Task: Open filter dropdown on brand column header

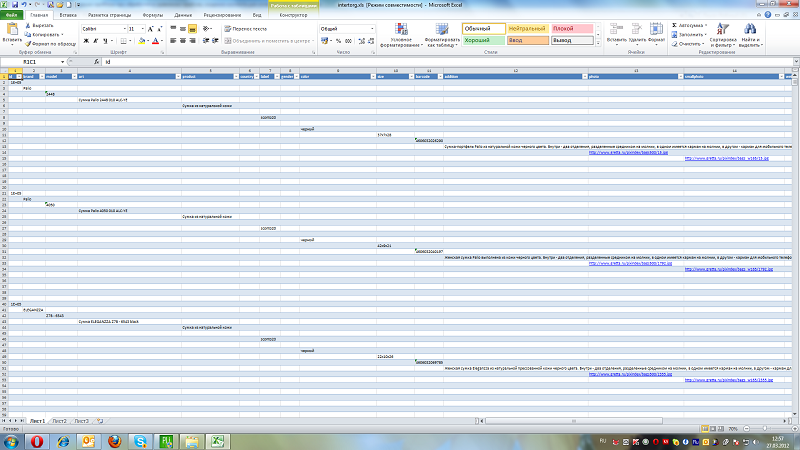Action: click(x=42, y=77)
